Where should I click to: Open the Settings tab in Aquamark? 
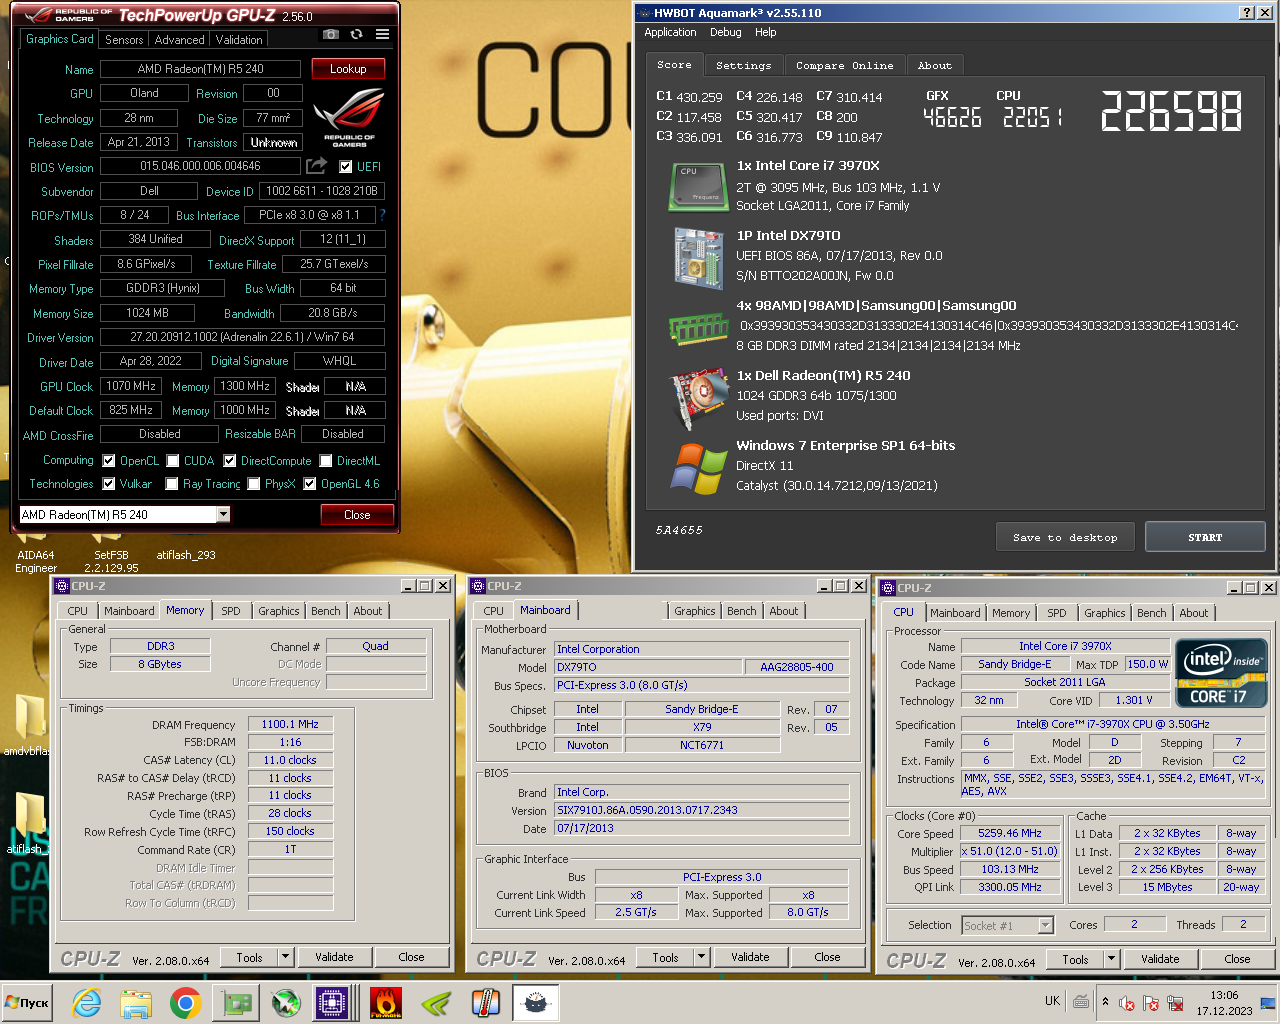pos(744,65)
